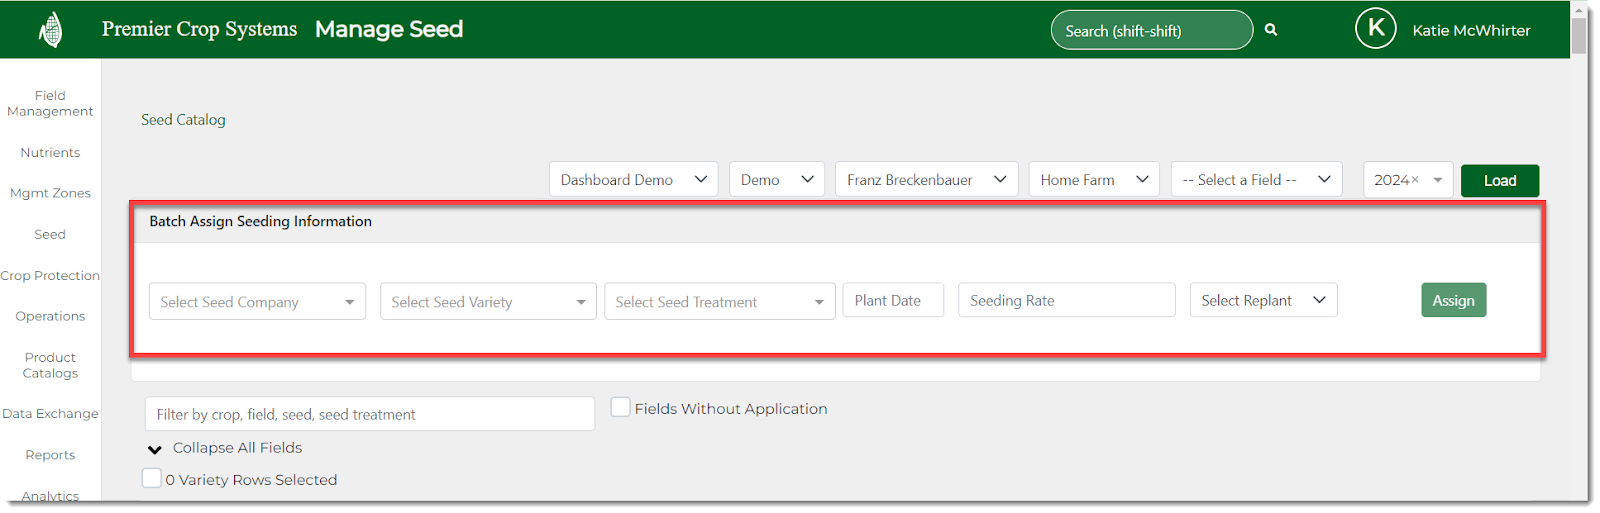Open Crop Protection section
Viewport: 1600px width, 513px height.
pyautogui.click(x=50, y=275)
